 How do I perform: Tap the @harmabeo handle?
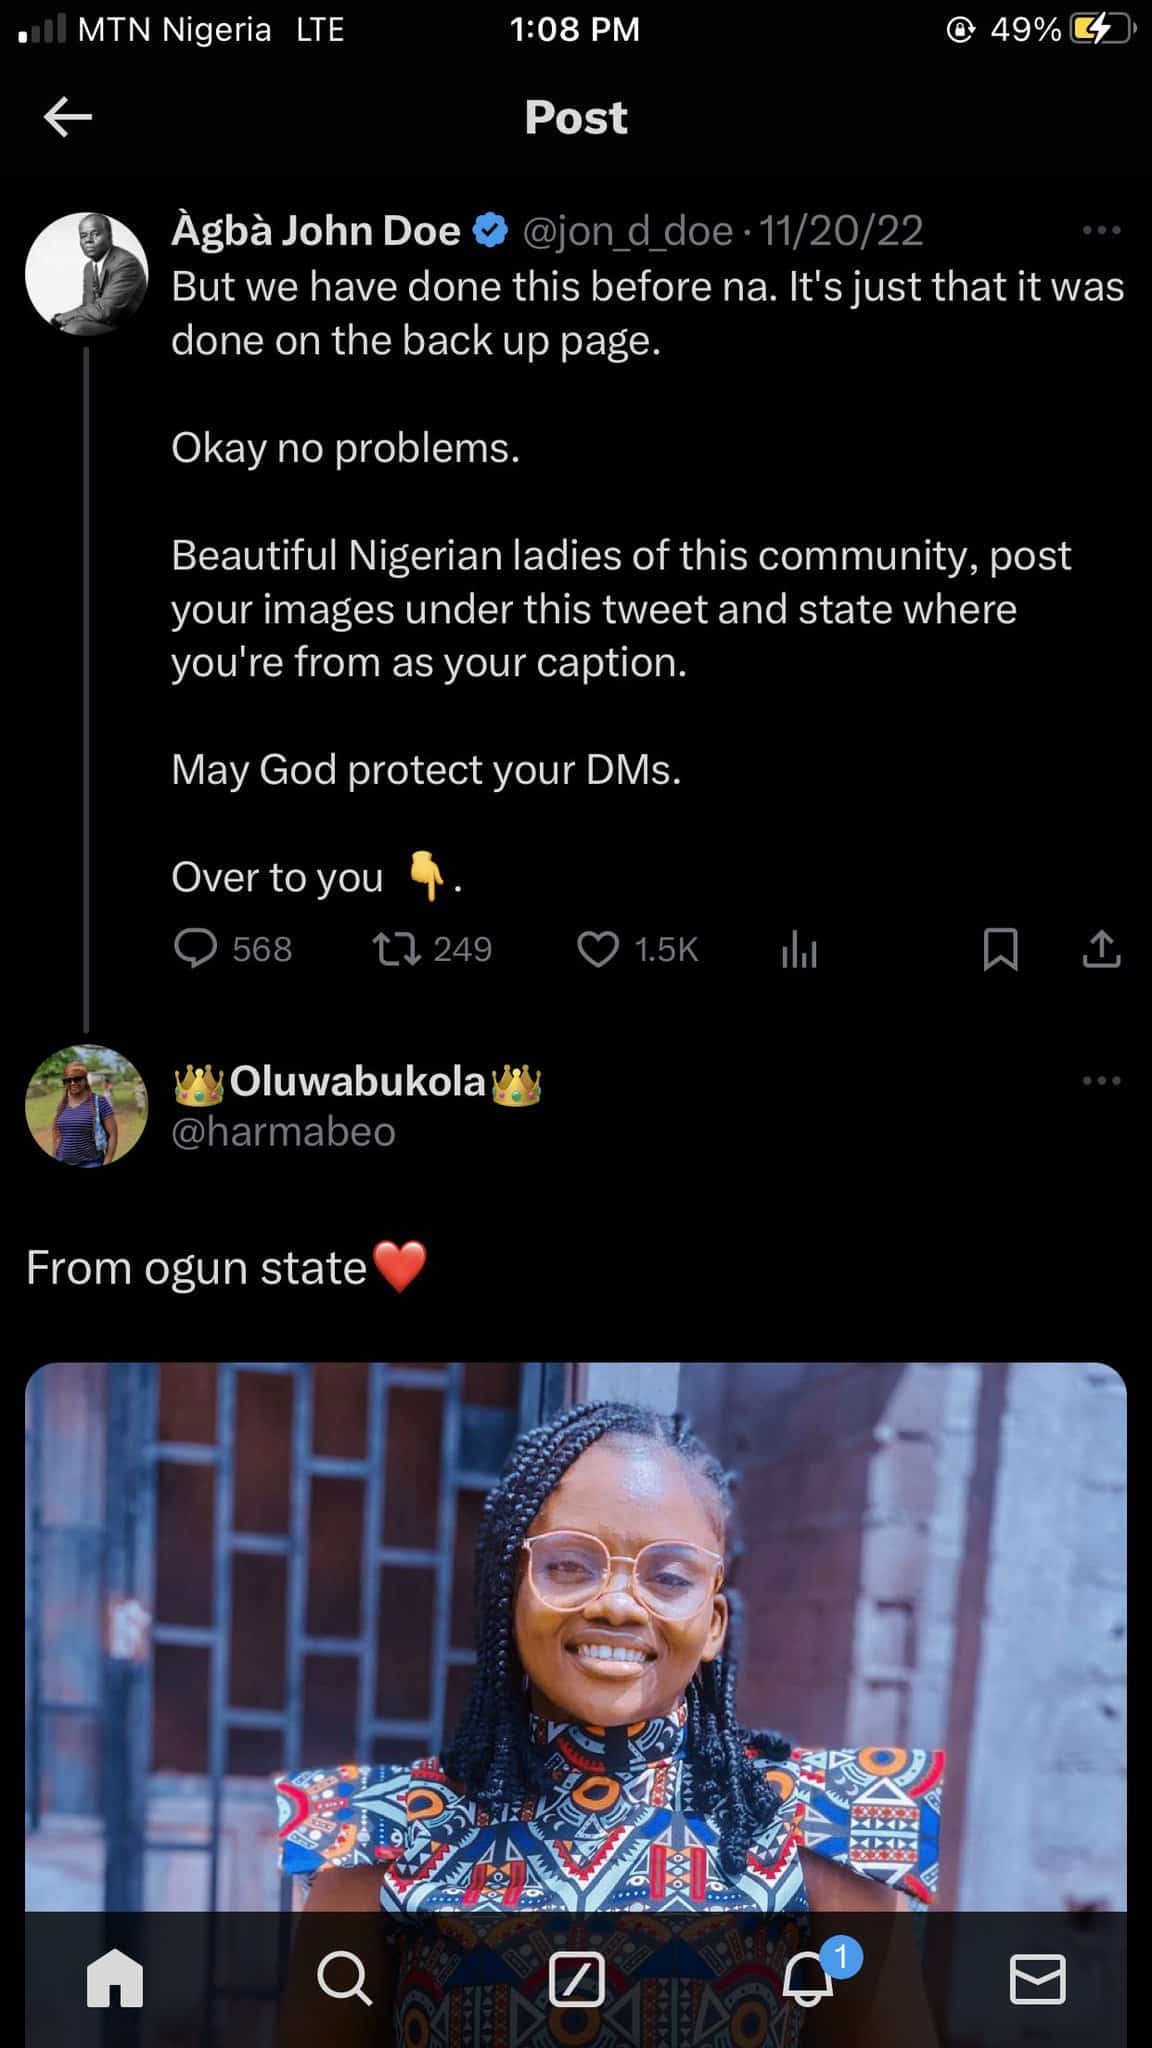[x=284, y=1132]
